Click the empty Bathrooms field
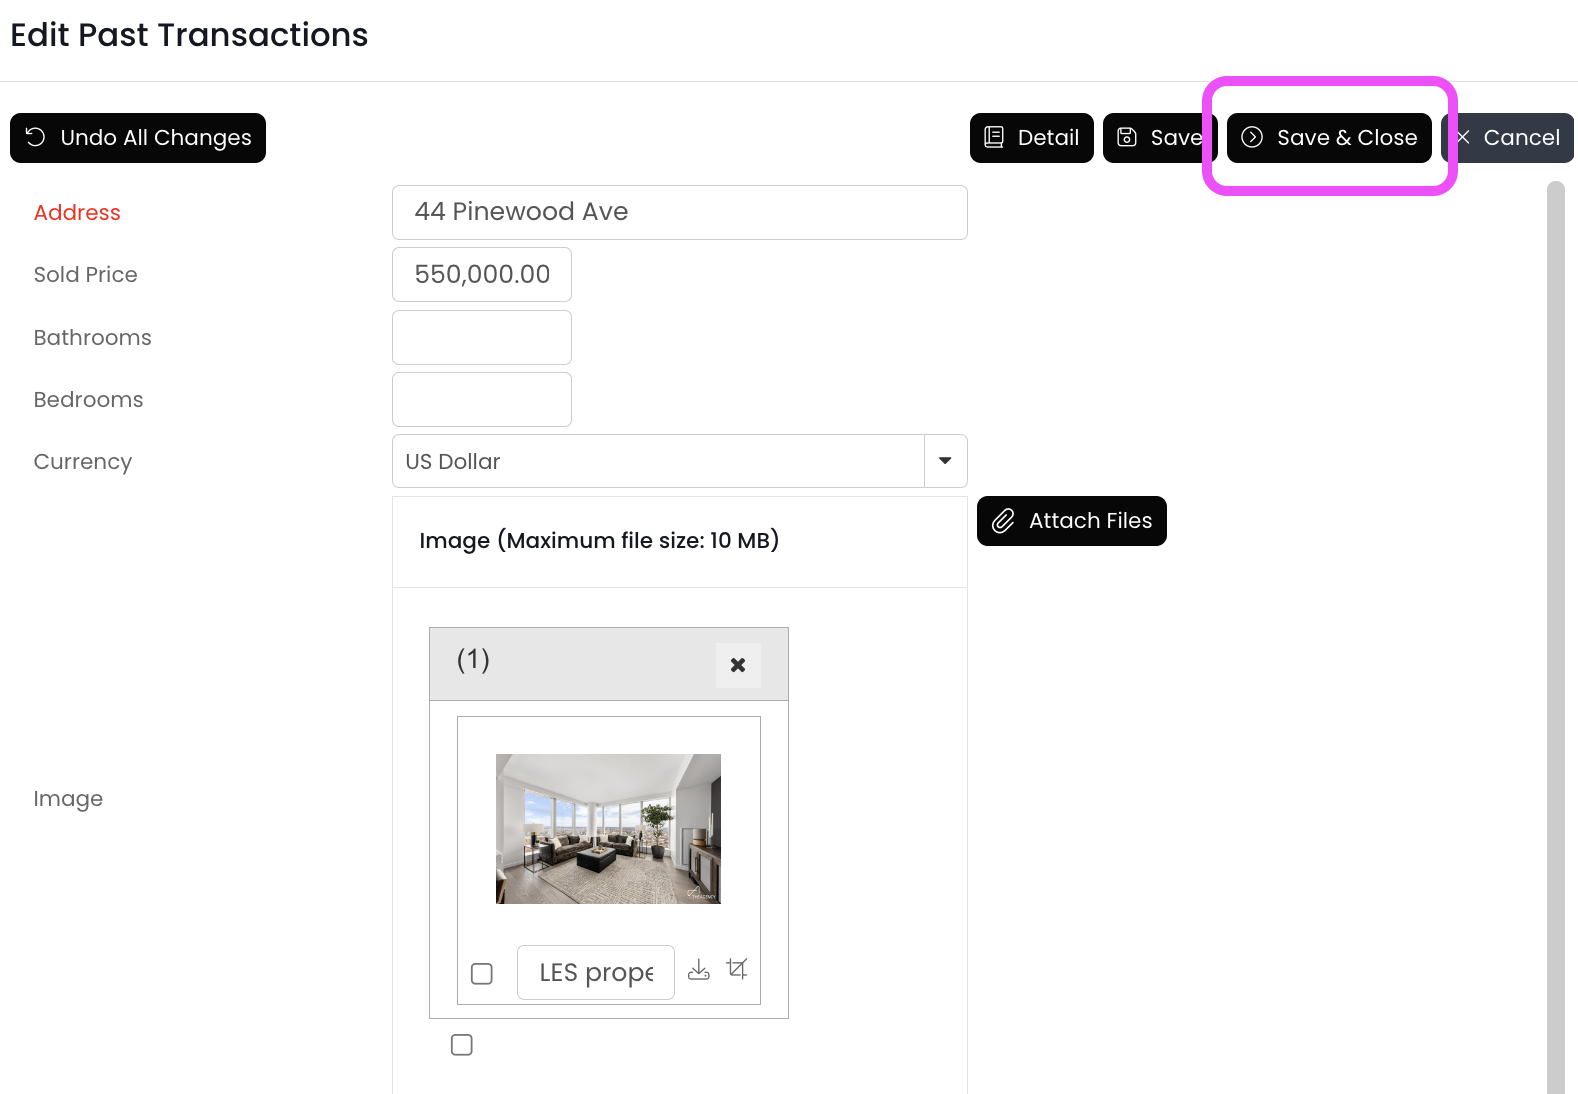1578x1094 pixels. pyautogui.click(x=481, y=337)
